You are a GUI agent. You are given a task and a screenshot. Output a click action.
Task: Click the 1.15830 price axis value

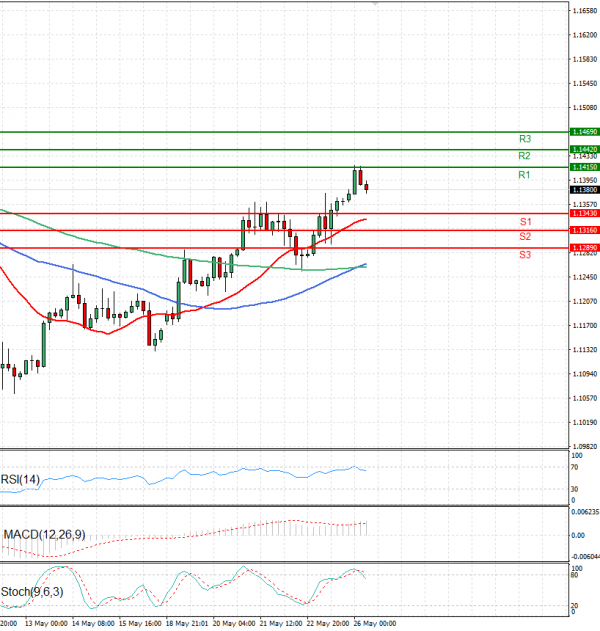[x=585, y=60]
